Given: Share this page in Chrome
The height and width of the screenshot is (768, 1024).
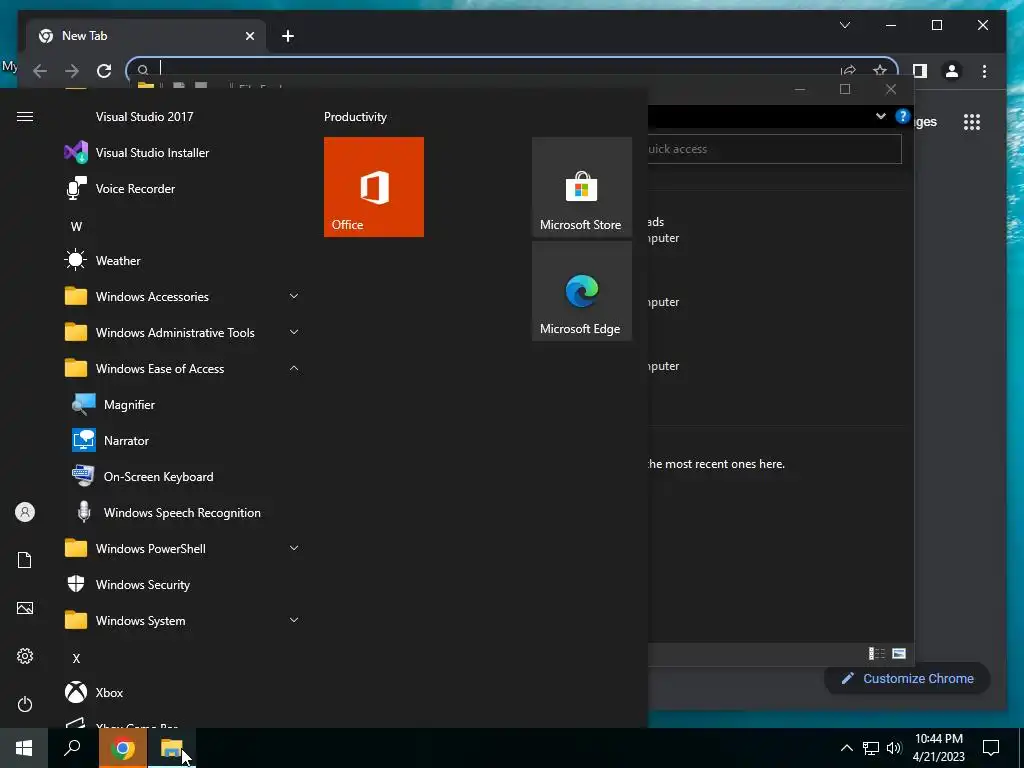Looking at the screenshot, I should (x=848, y=70).
